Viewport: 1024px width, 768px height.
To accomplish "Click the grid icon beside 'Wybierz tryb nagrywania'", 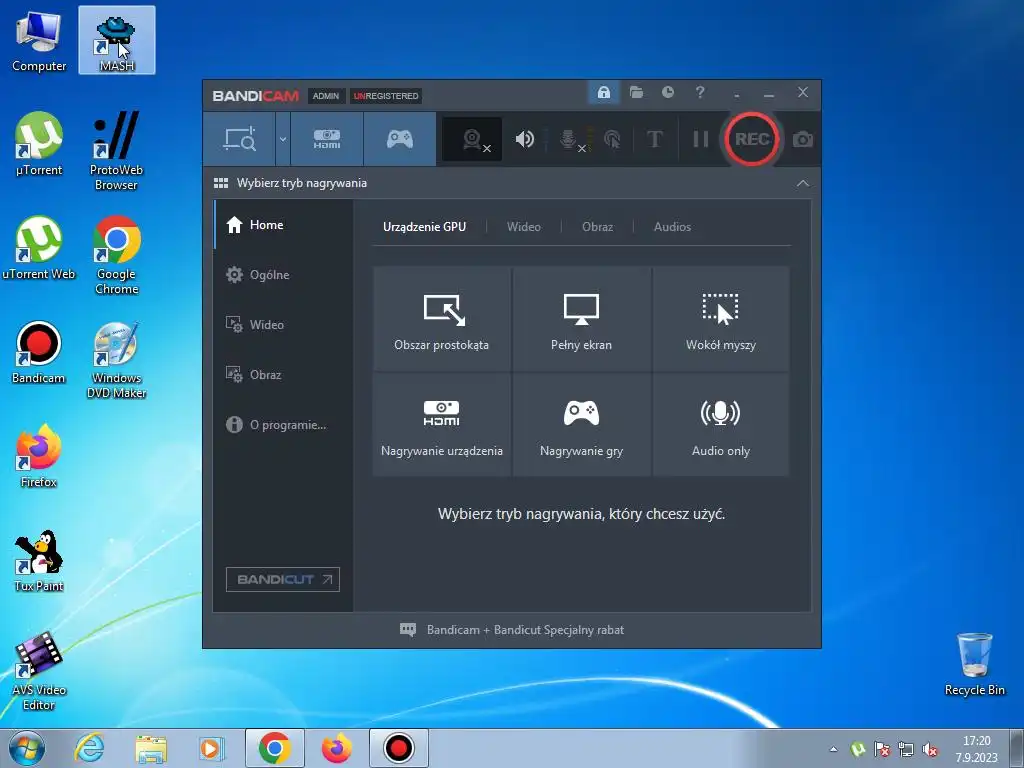I will pyautogui.click(x=221, y=184).
